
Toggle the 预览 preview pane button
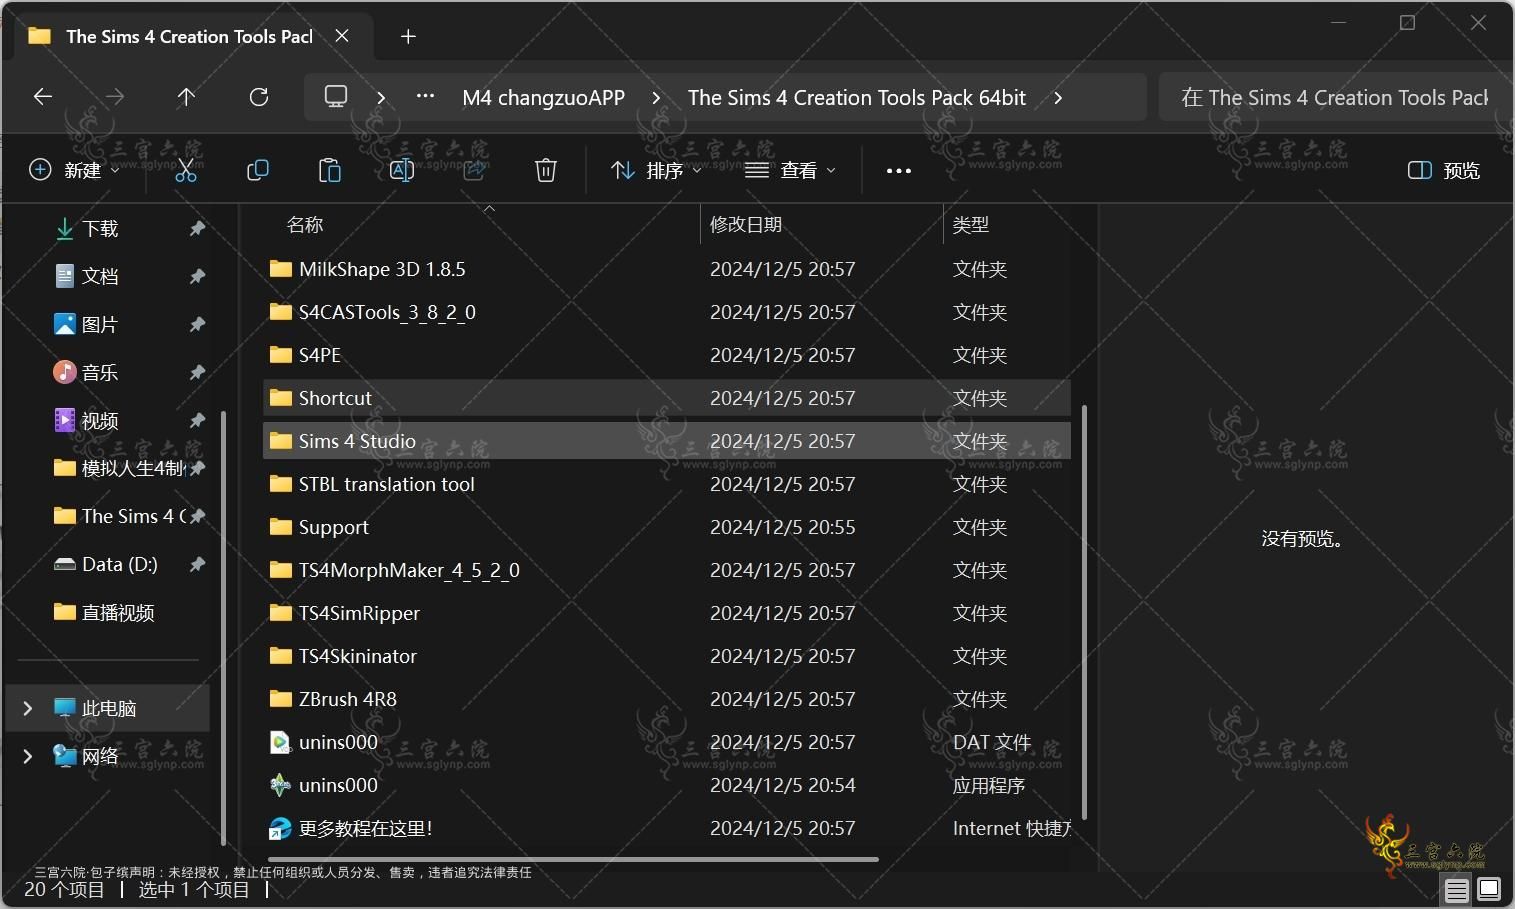[1443, 171]
